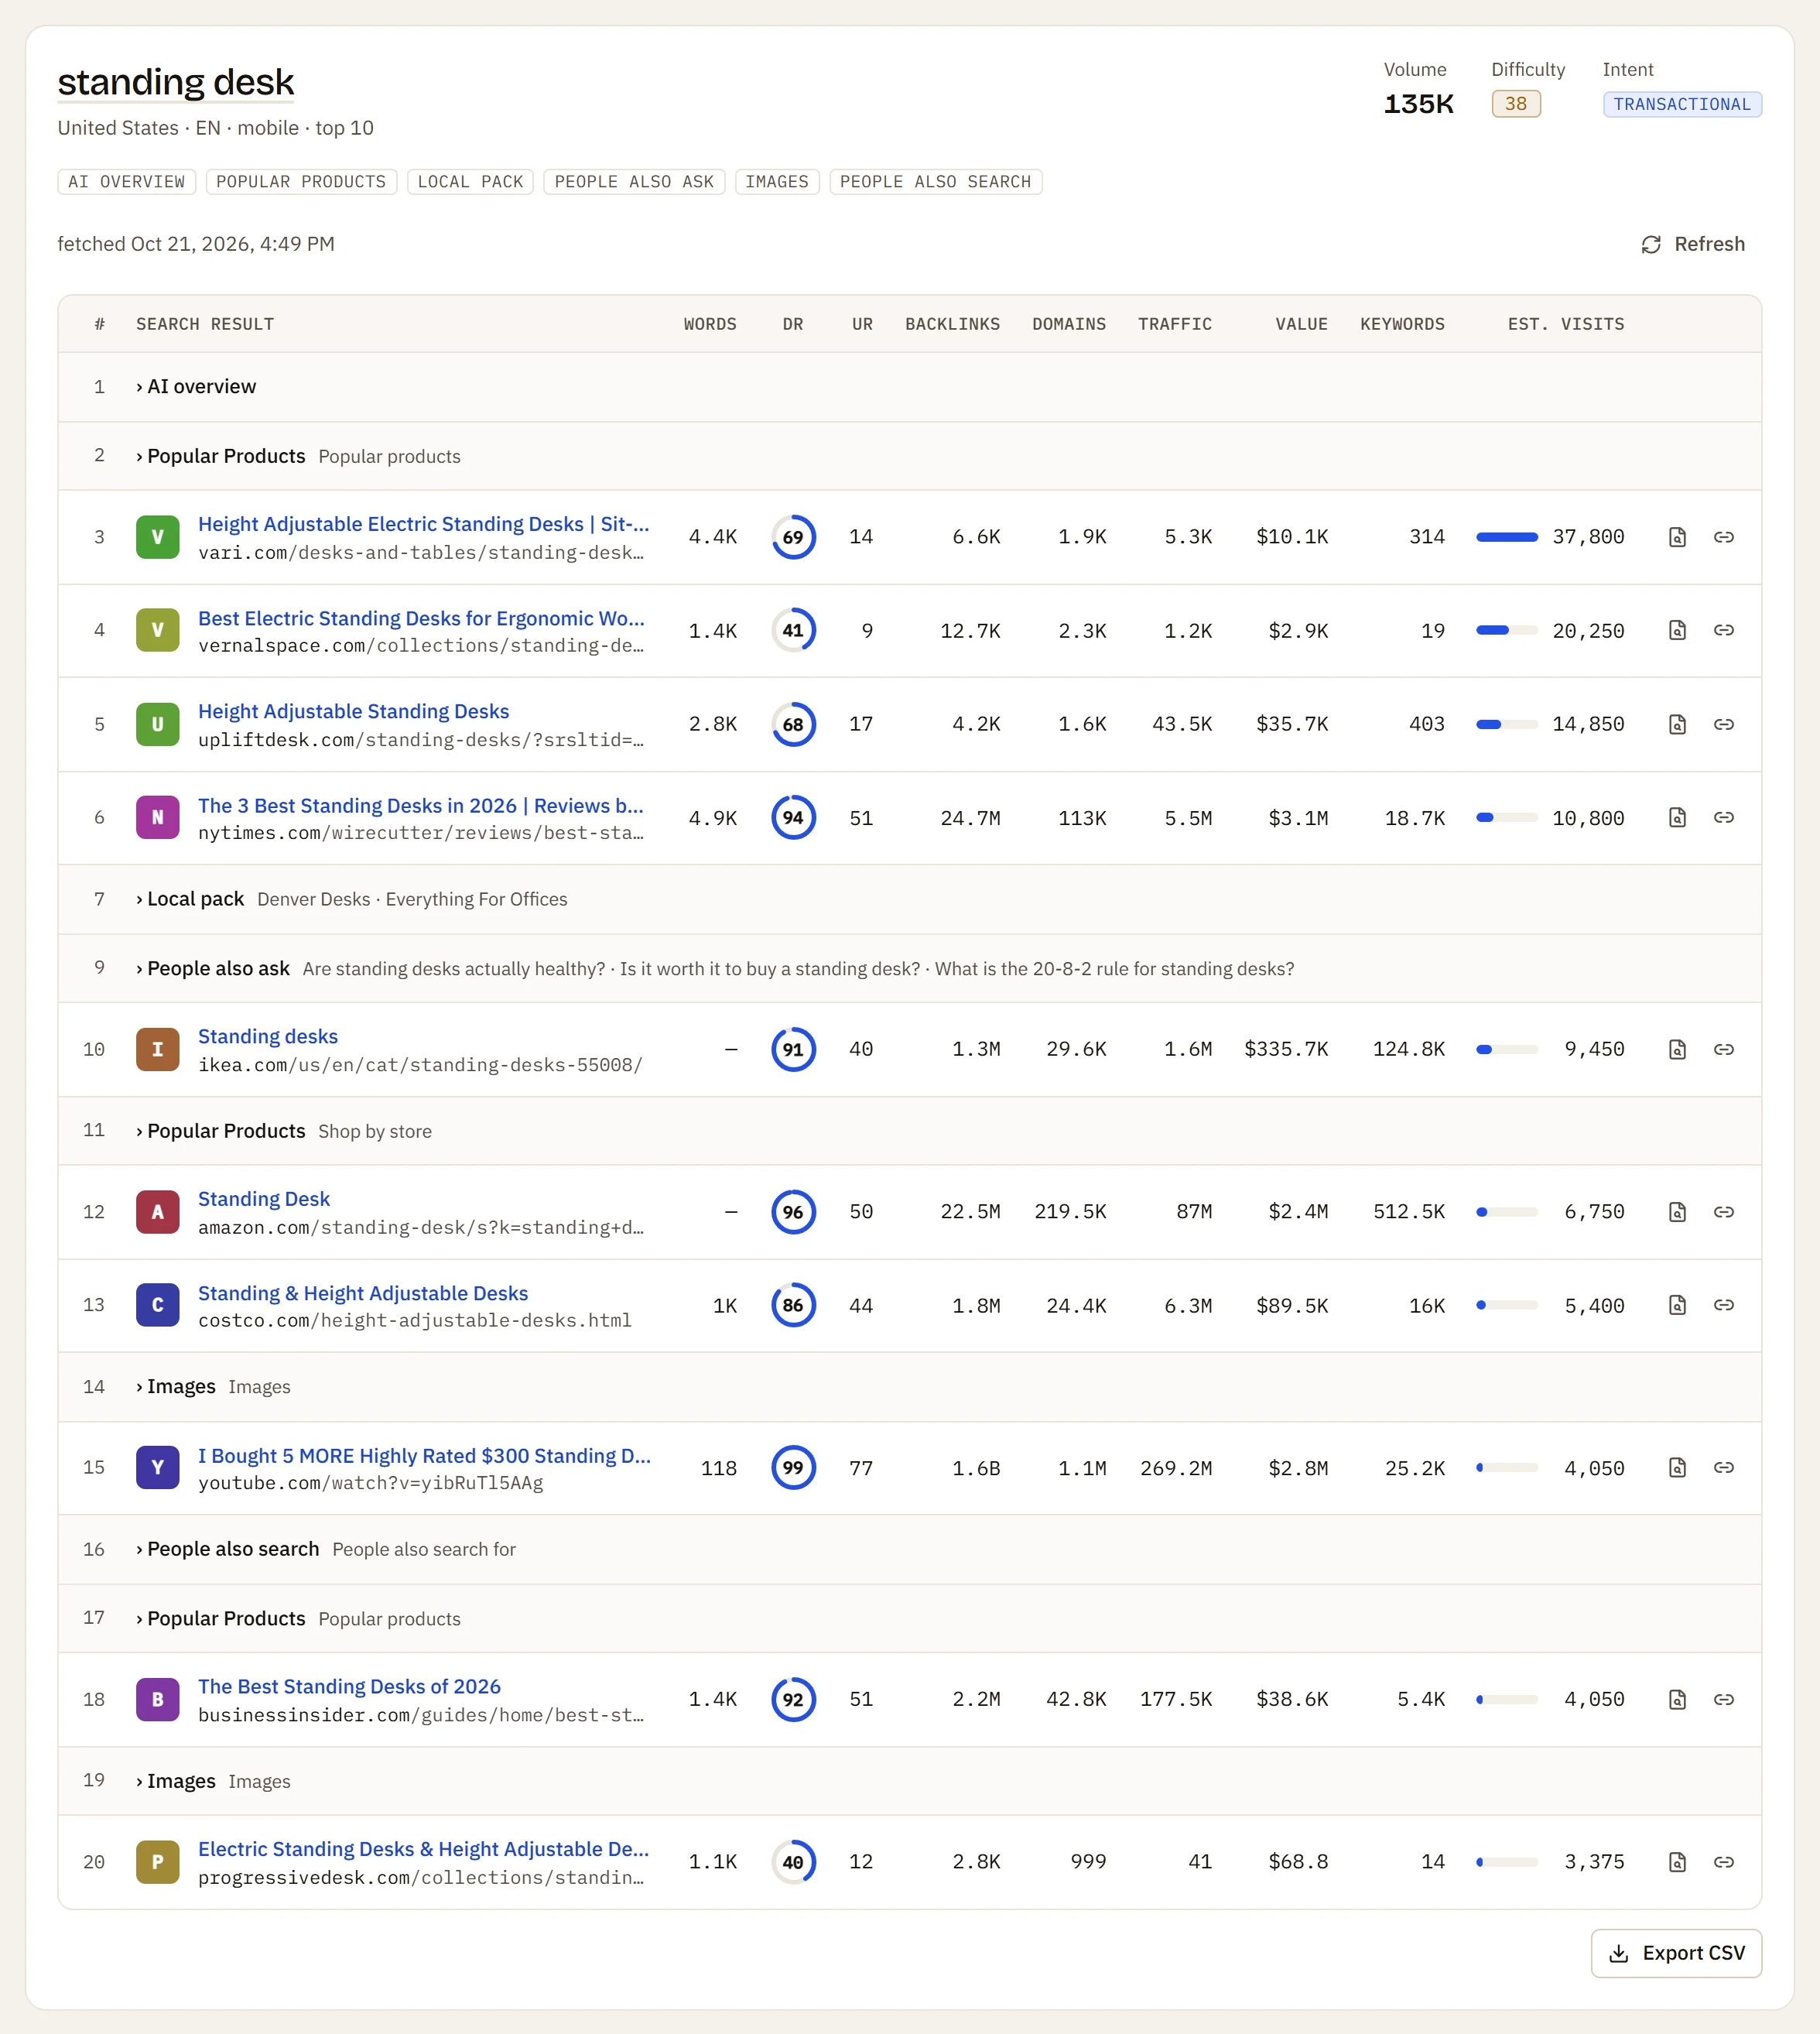
Task: Click the est. visits bar for vernalspace.com
Action: click(1506, 630)
